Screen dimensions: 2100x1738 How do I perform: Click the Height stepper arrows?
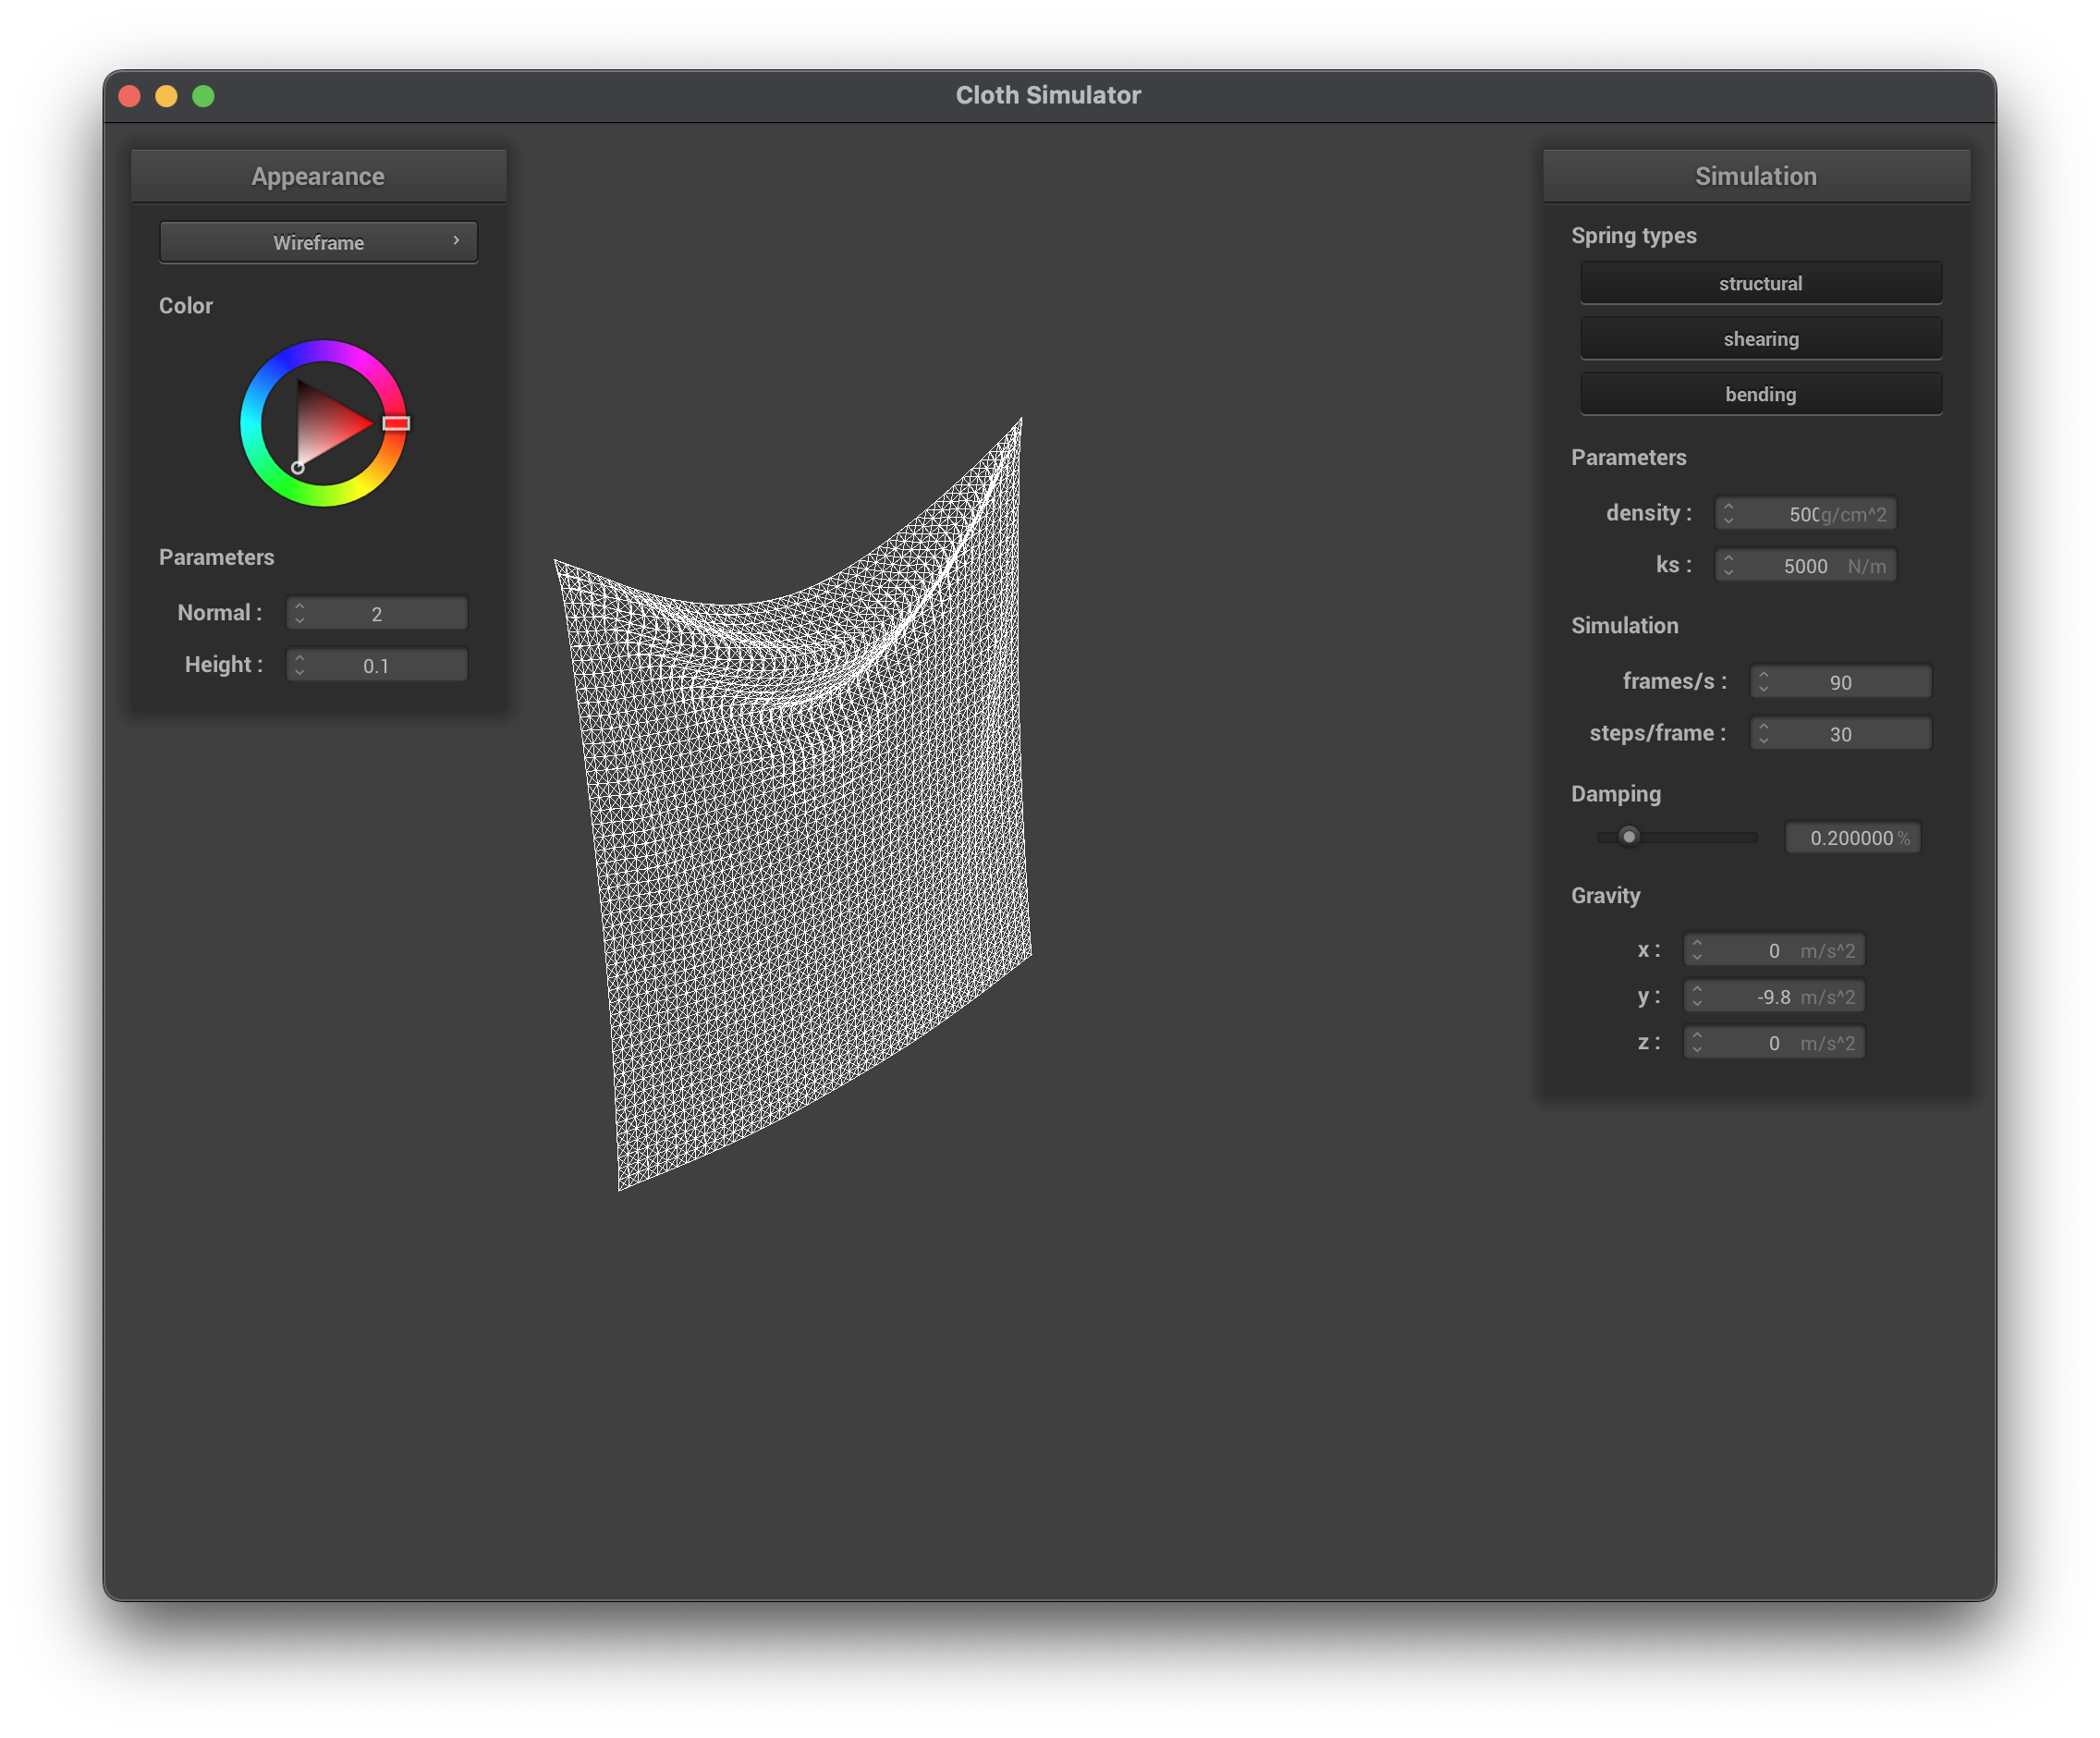click(299, 665)
